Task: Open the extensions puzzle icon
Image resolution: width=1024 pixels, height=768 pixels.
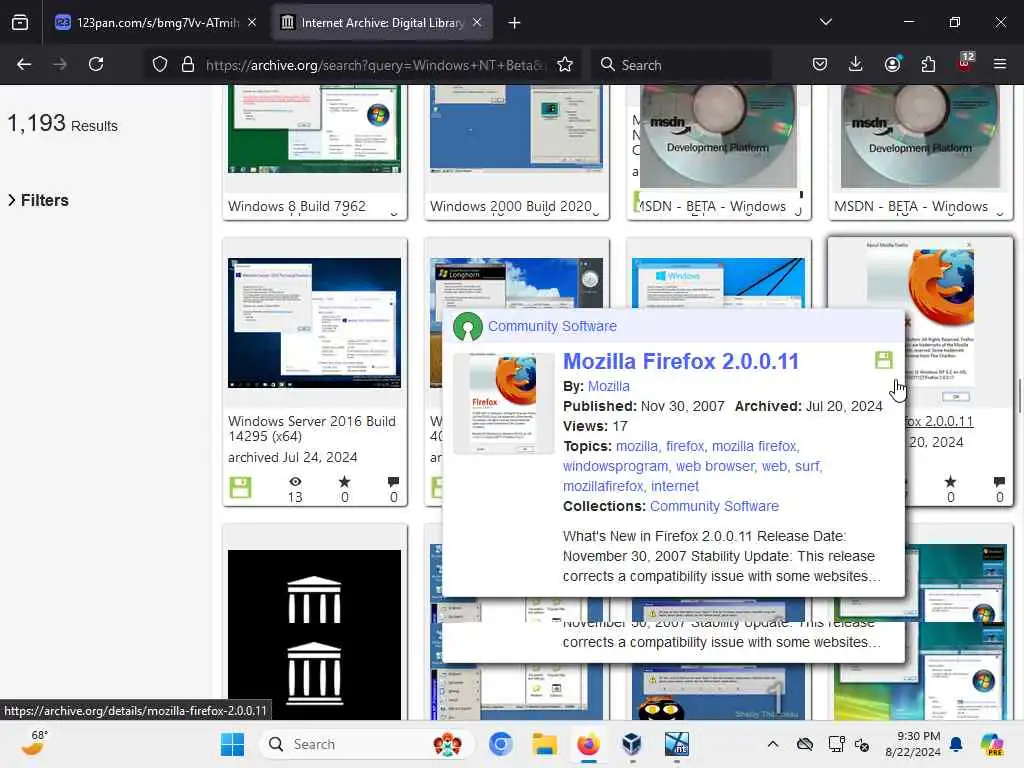Action: tap(928, 64)
